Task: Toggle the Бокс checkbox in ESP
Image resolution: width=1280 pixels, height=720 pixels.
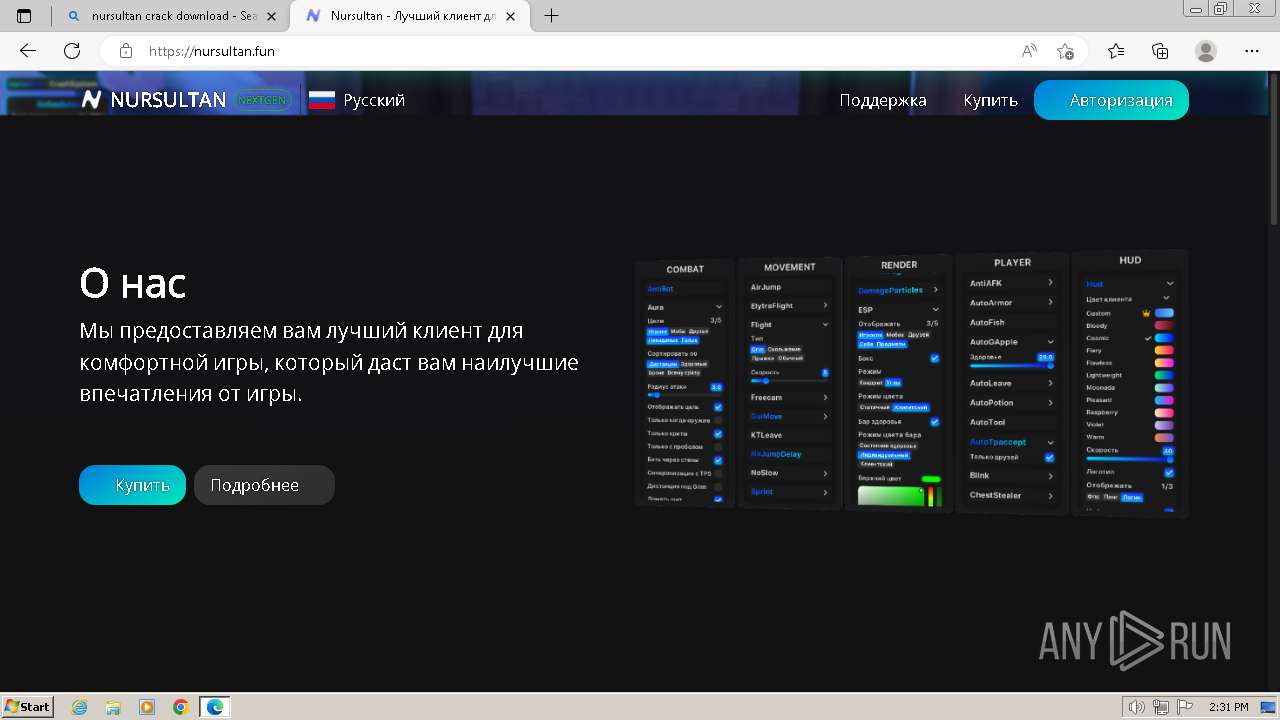Action: 934,357
